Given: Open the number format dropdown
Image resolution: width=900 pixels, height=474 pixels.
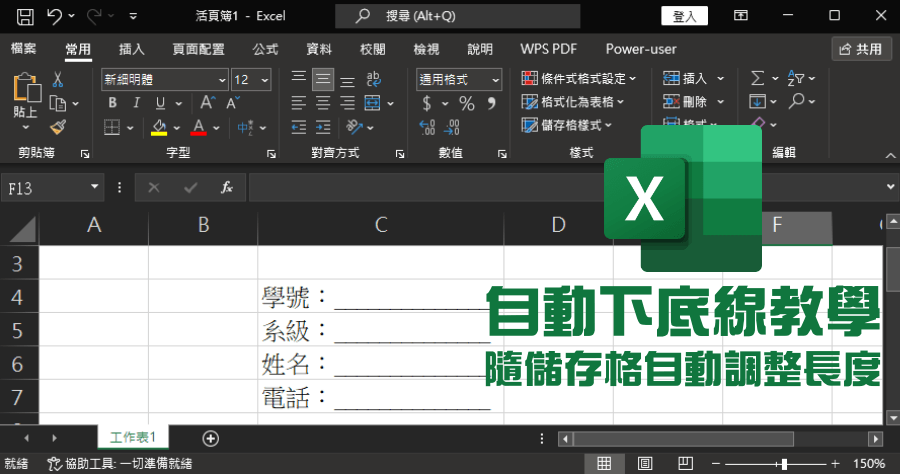Looking at the screenshot, I should [x=495, y=80].
